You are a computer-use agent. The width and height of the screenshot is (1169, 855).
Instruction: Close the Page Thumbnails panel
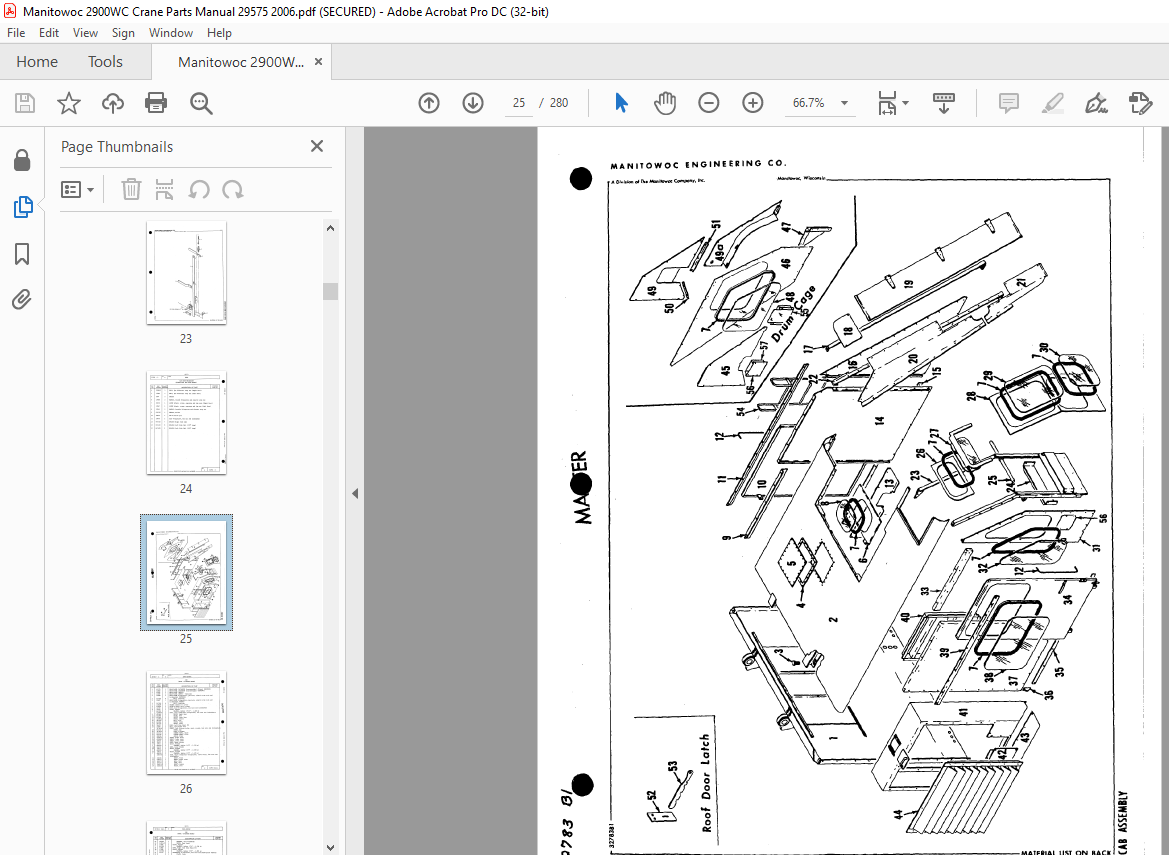317,146
